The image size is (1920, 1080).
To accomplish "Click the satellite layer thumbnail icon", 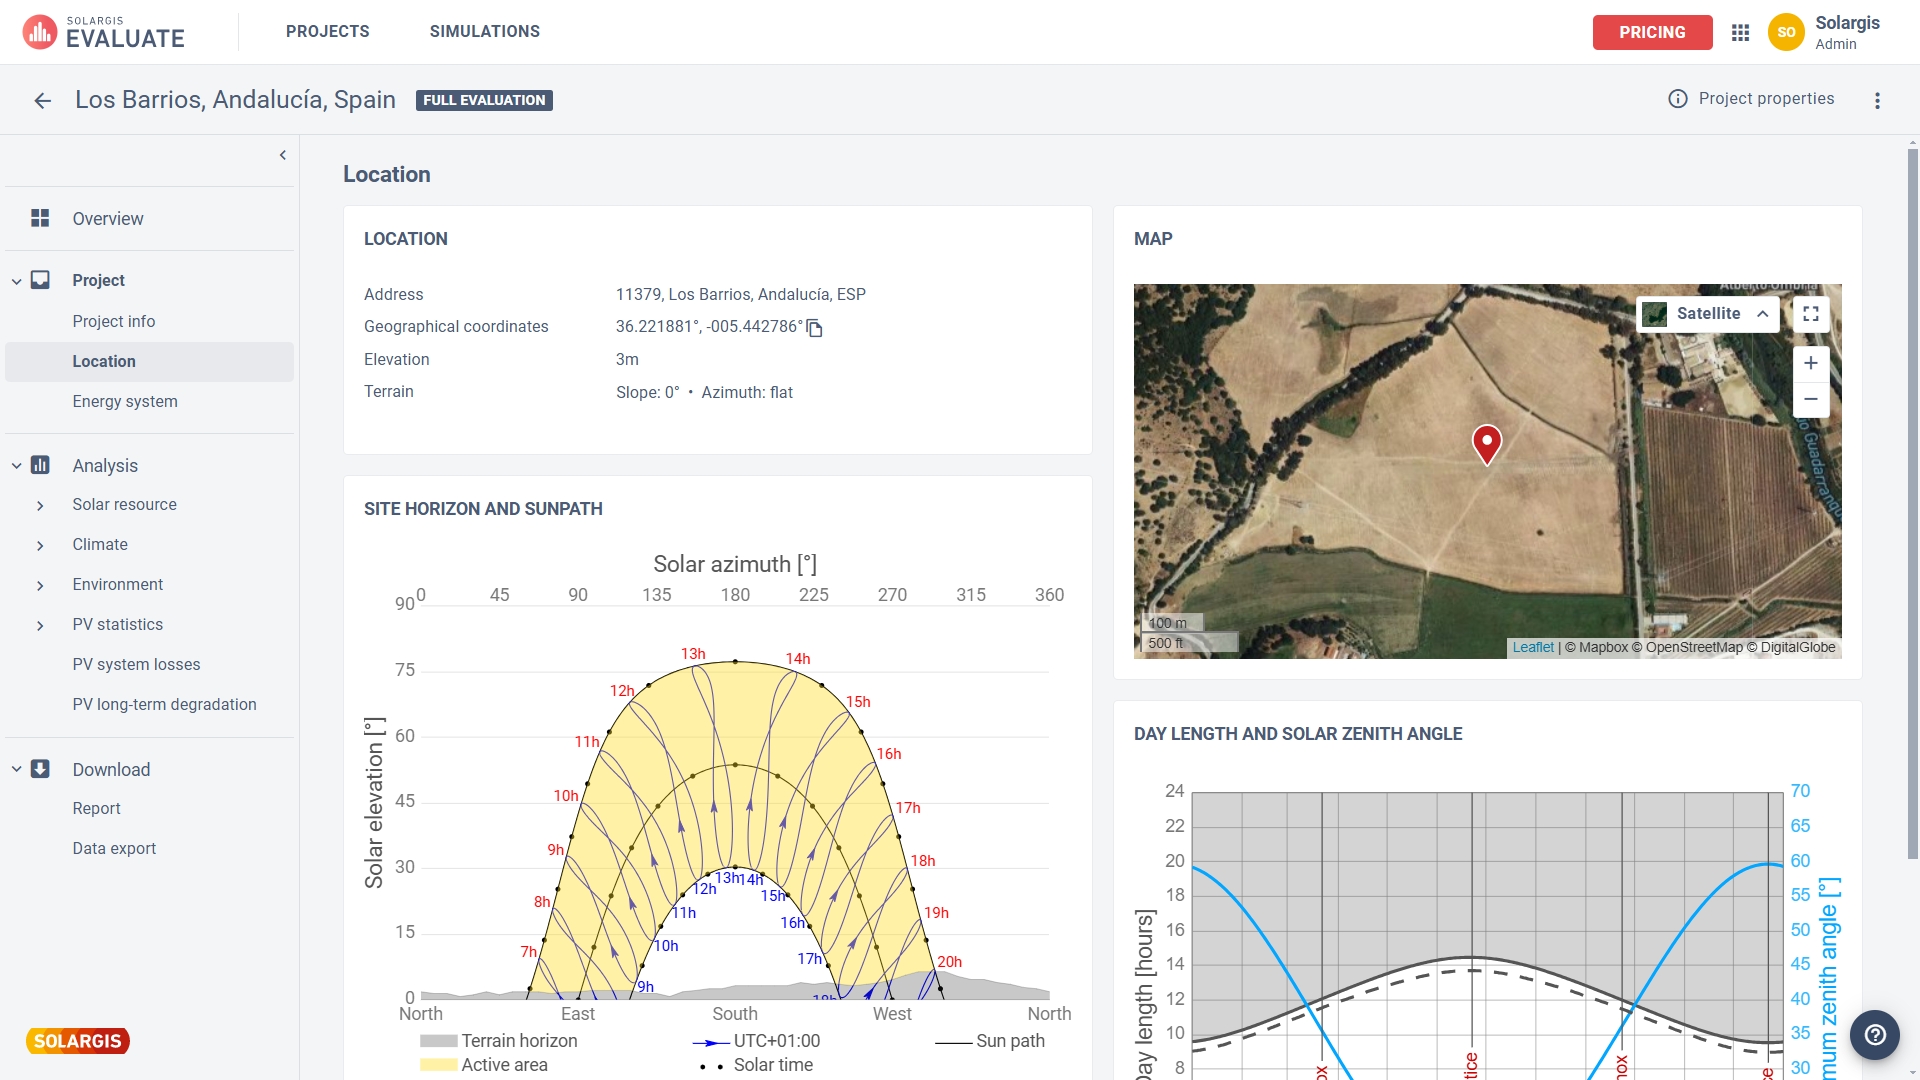I will 1655,314.
